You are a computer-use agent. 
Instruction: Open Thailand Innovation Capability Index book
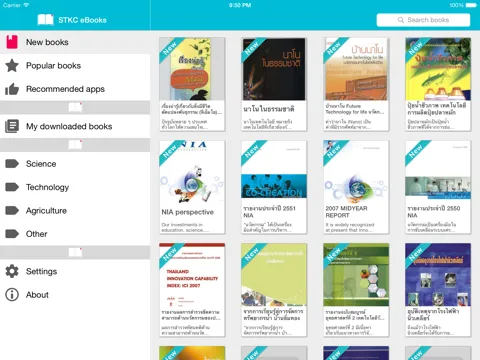pos(192,275)
